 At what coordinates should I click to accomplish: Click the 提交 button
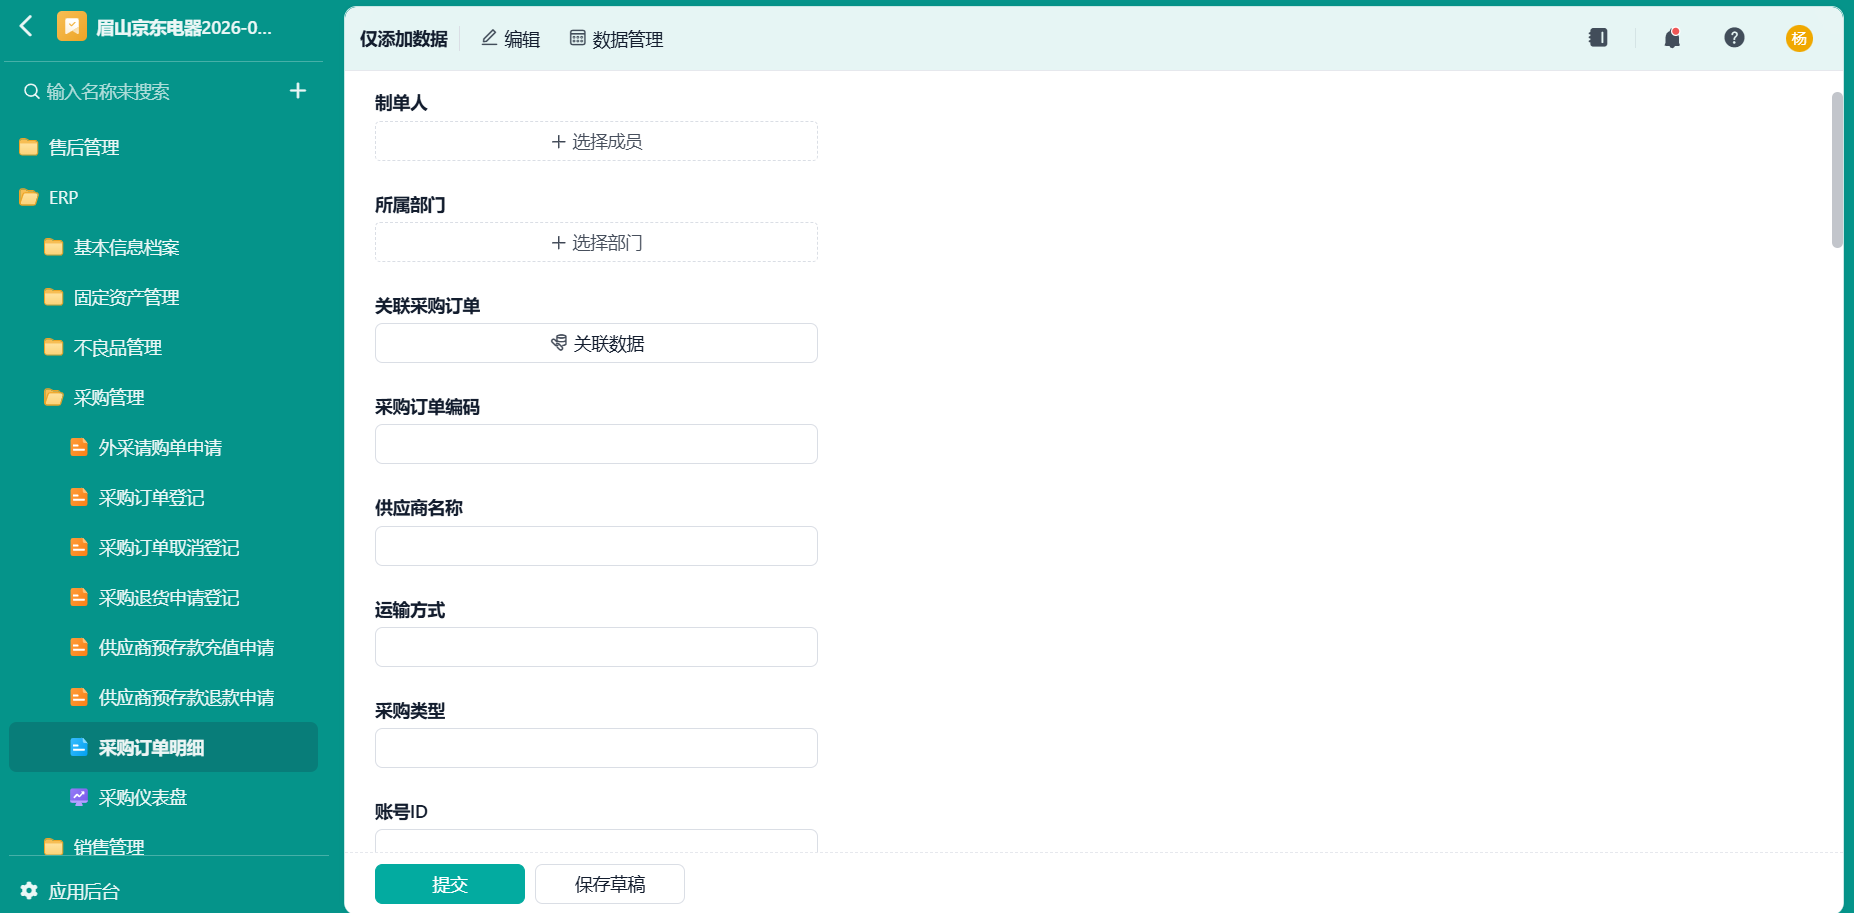click(x=450, y=884)
